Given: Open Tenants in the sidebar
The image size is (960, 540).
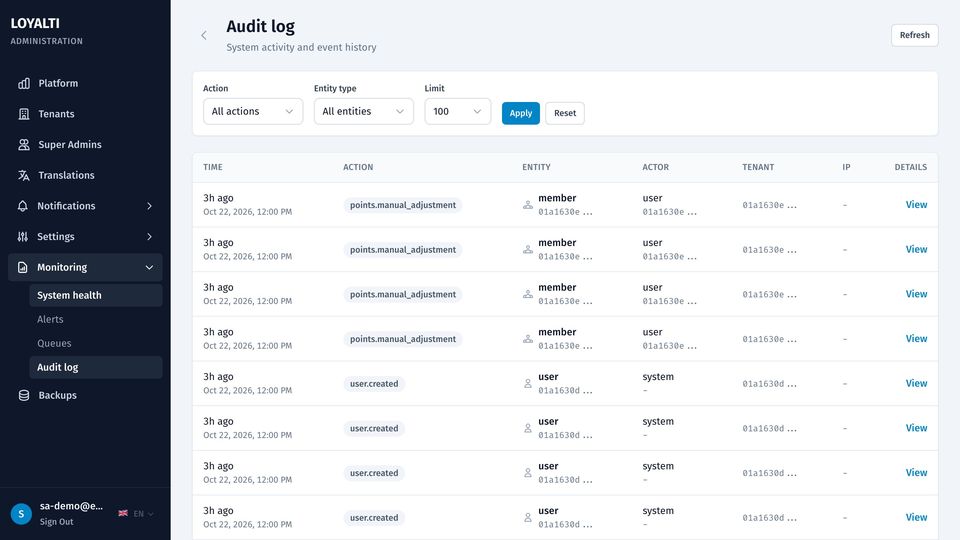Looking at the screenshot, I should [85, 114].
